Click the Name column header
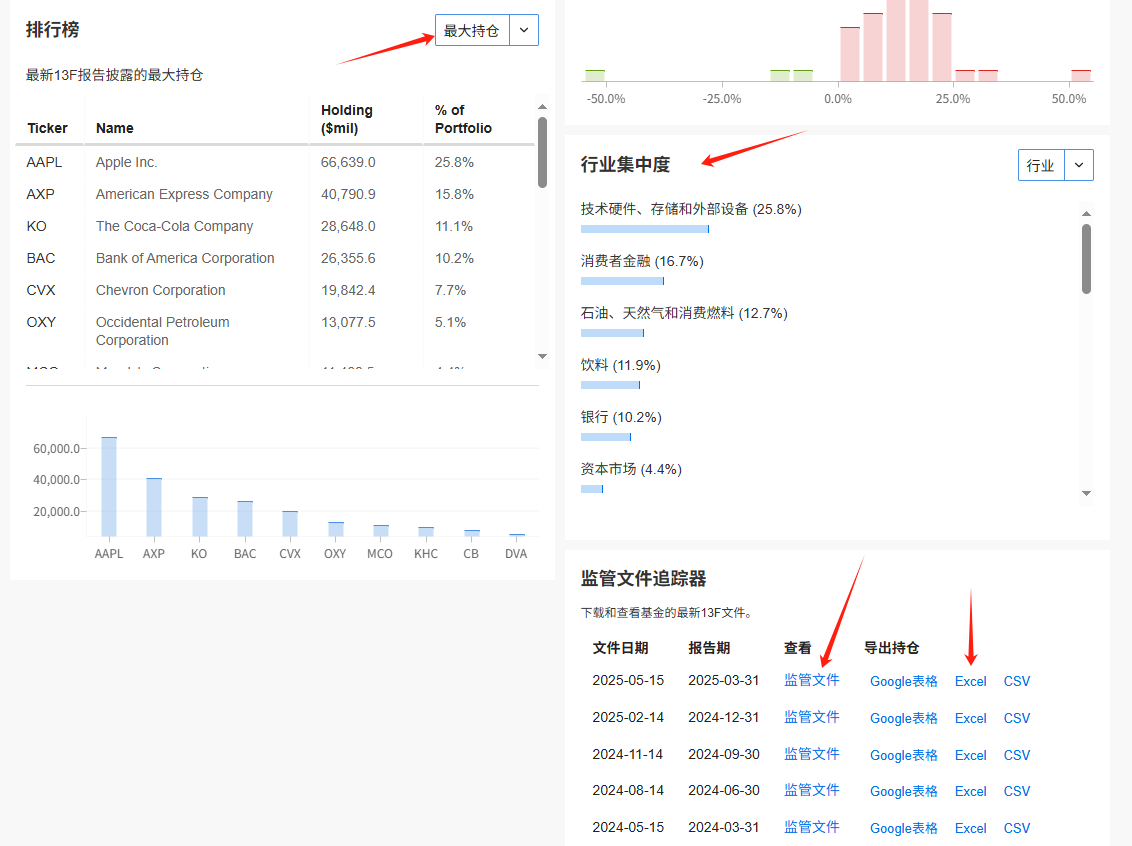1132x846 pixels. pyautogui.click(x=114, y=128)
